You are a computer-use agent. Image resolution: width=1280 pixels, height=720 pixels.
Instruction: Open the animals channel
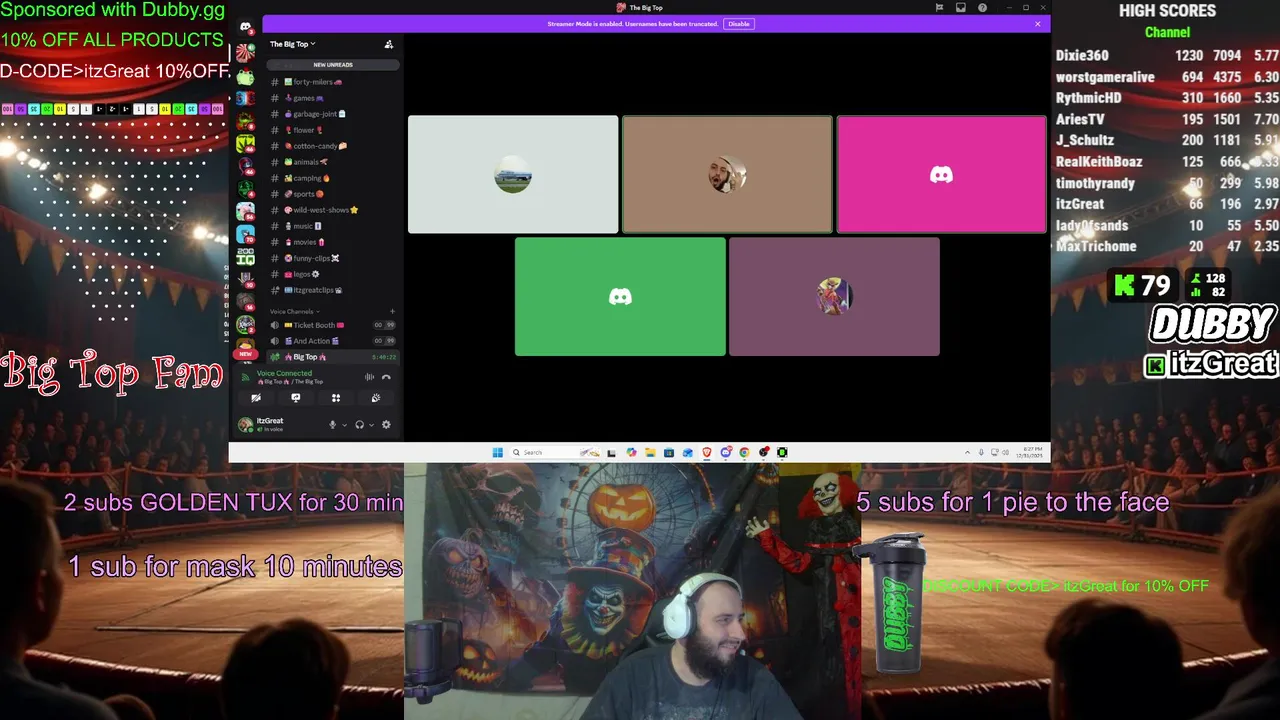coord(332,162)
